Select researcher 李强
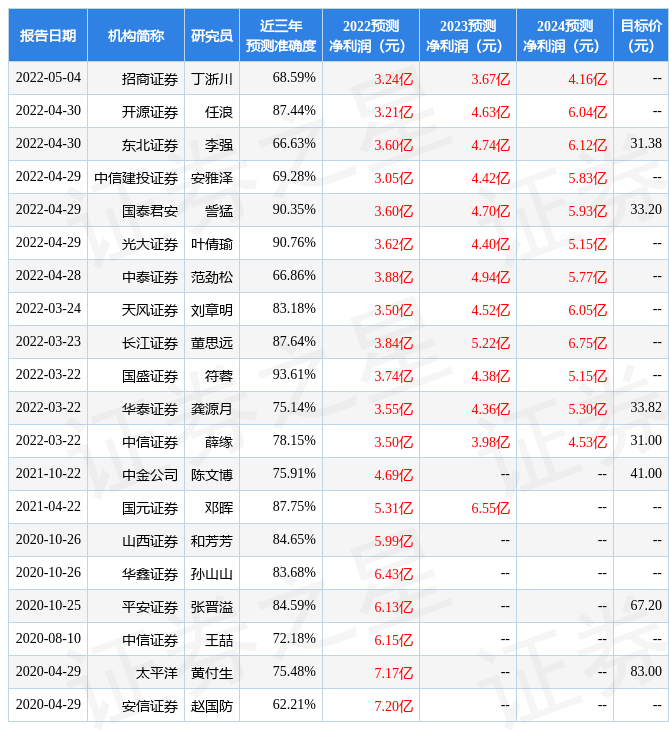 (219, 145)
